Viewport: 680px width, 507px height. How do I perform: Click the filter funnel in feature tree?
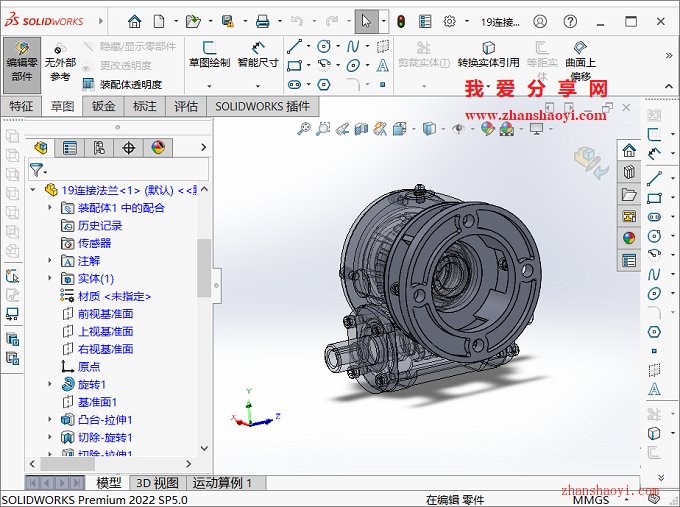[x=36, y=170]
